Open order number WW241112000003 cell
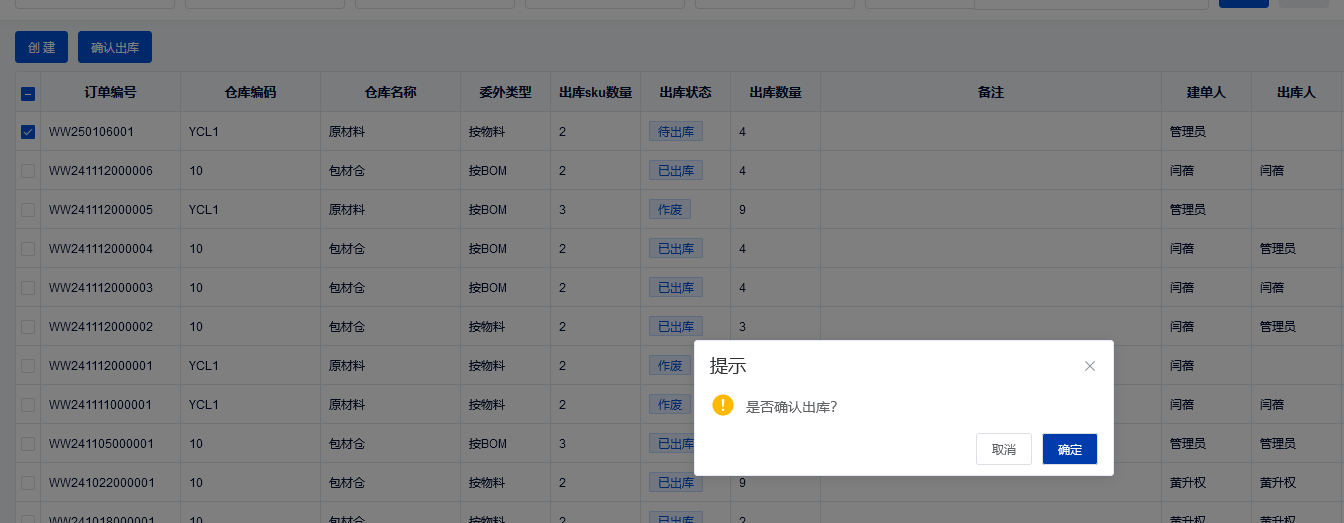This screenshot has width=1344, height=523. click(x=101, y=288)
